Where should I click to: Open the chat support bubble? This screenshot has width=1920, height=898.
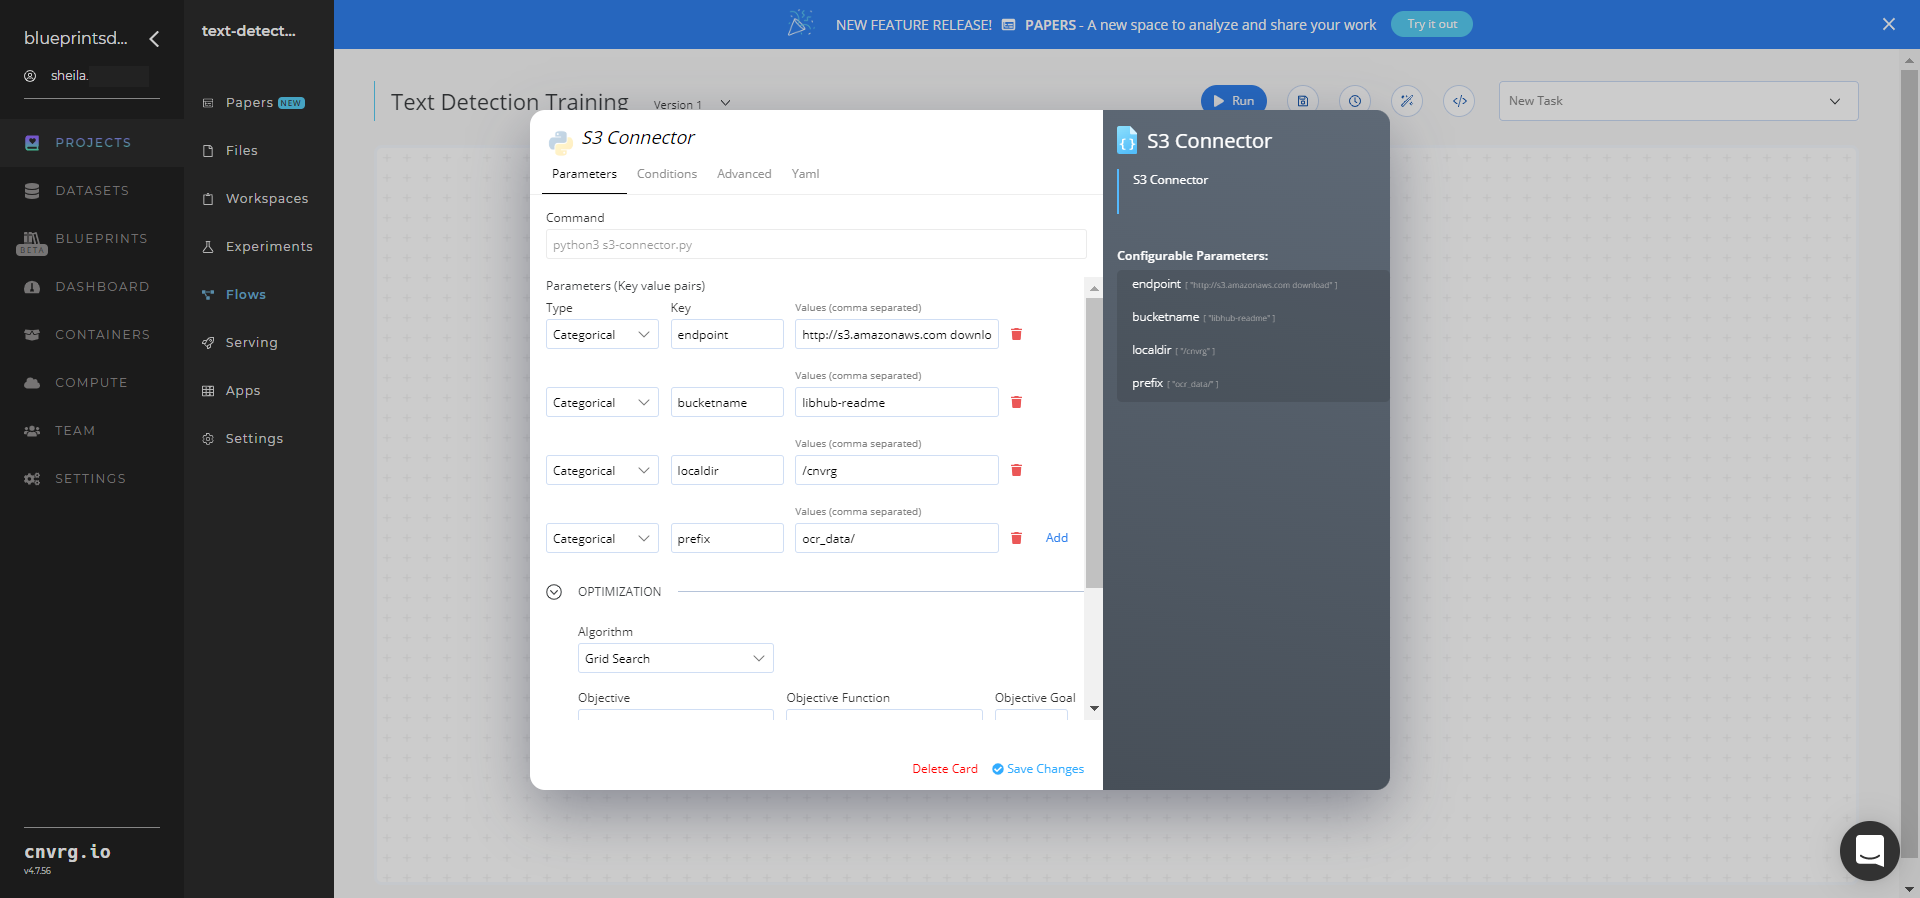[1869, 851]
